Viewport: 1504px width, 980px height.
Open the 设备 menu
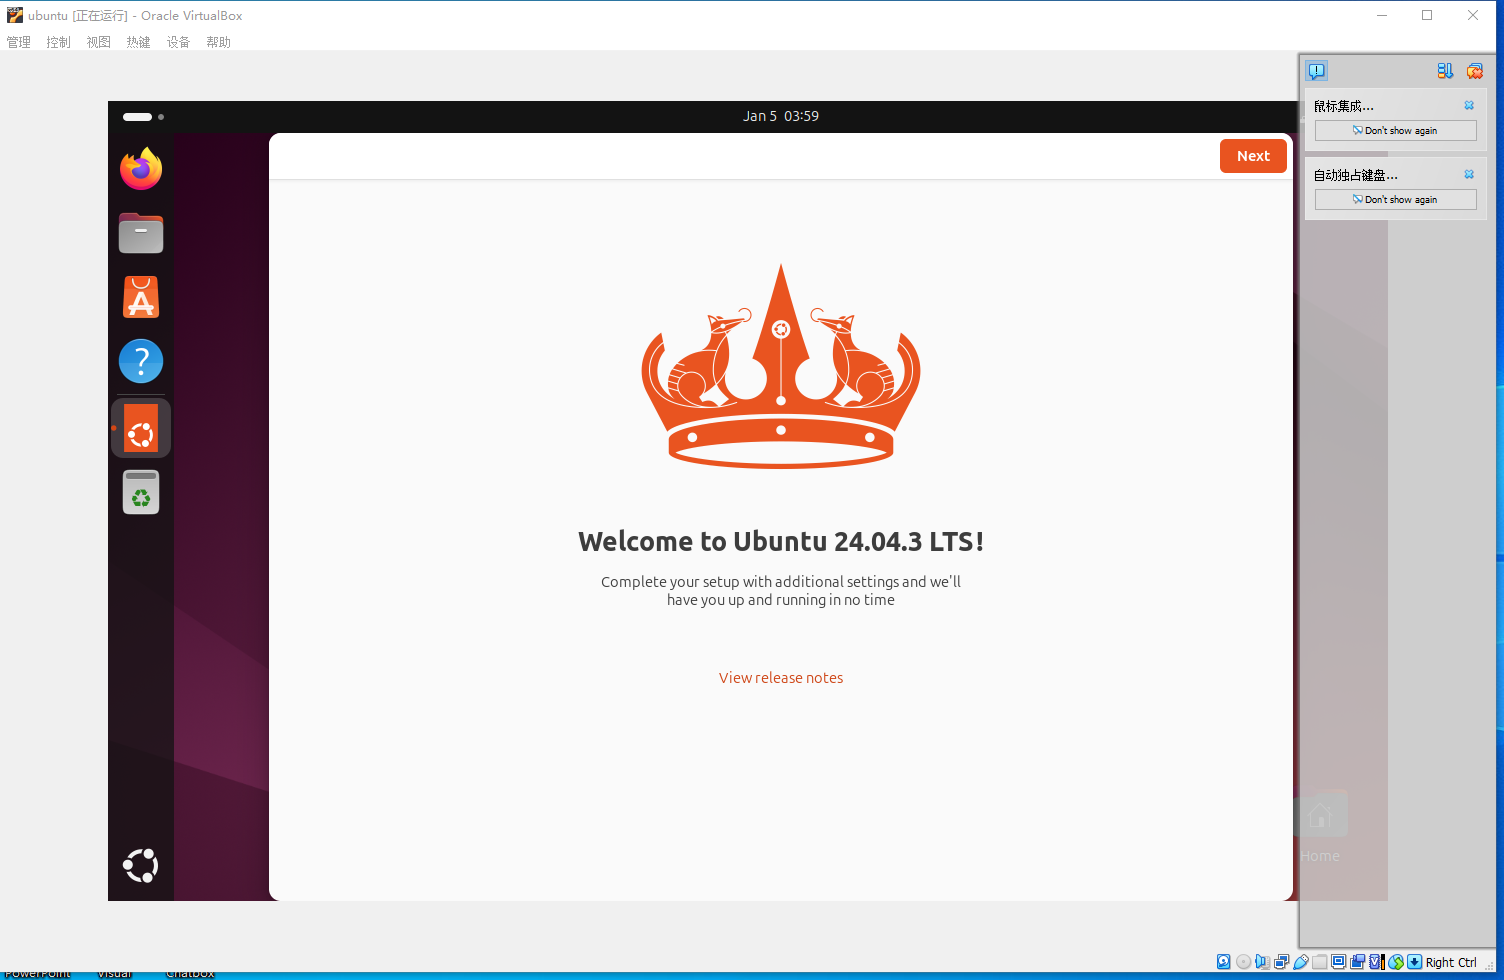click(178, 42)
